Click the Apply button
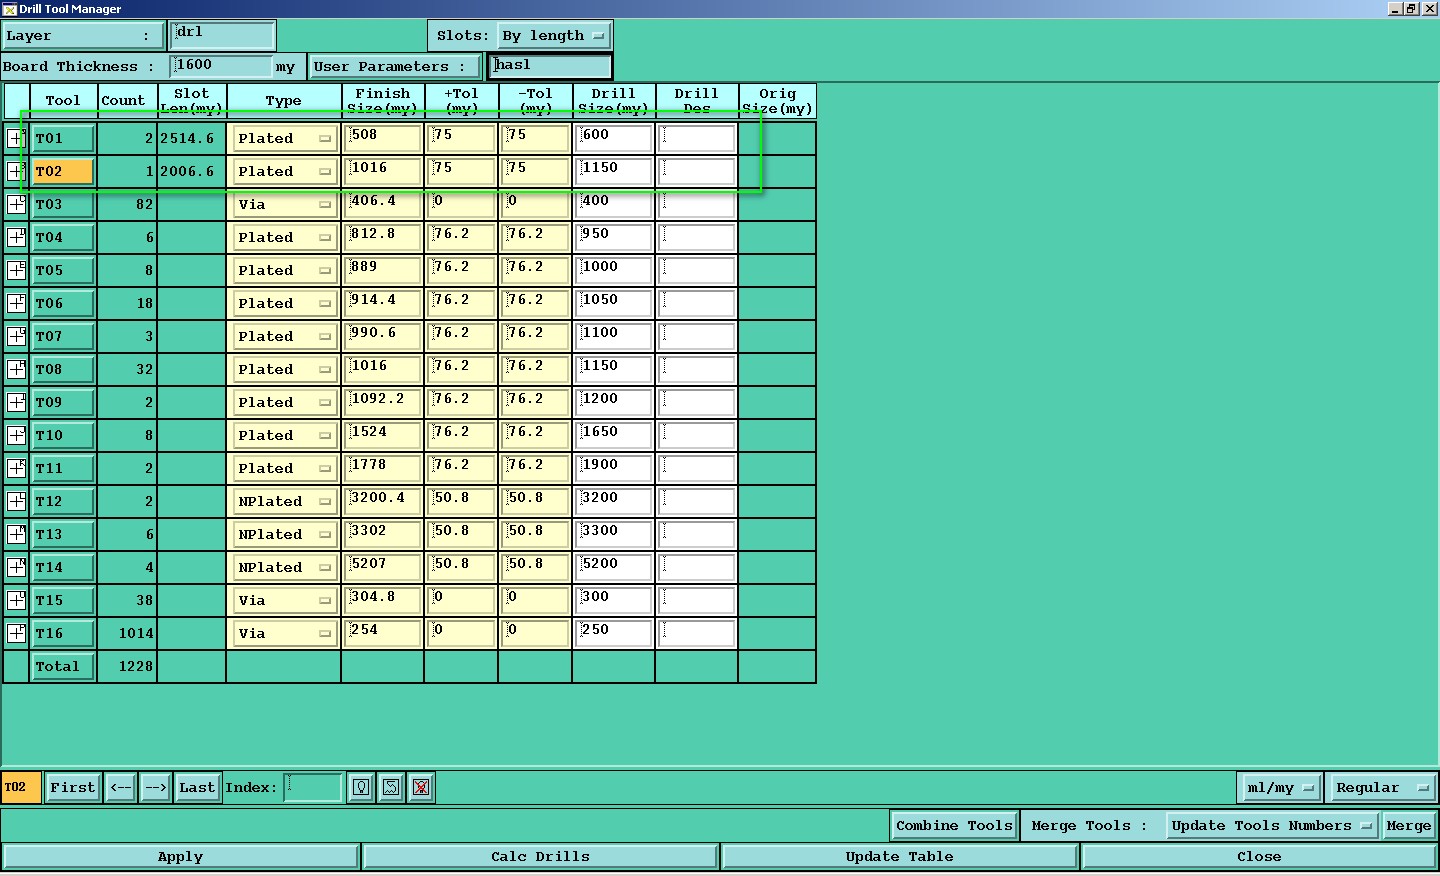This screenshot has height=876, width=1440. pos(180,856)
